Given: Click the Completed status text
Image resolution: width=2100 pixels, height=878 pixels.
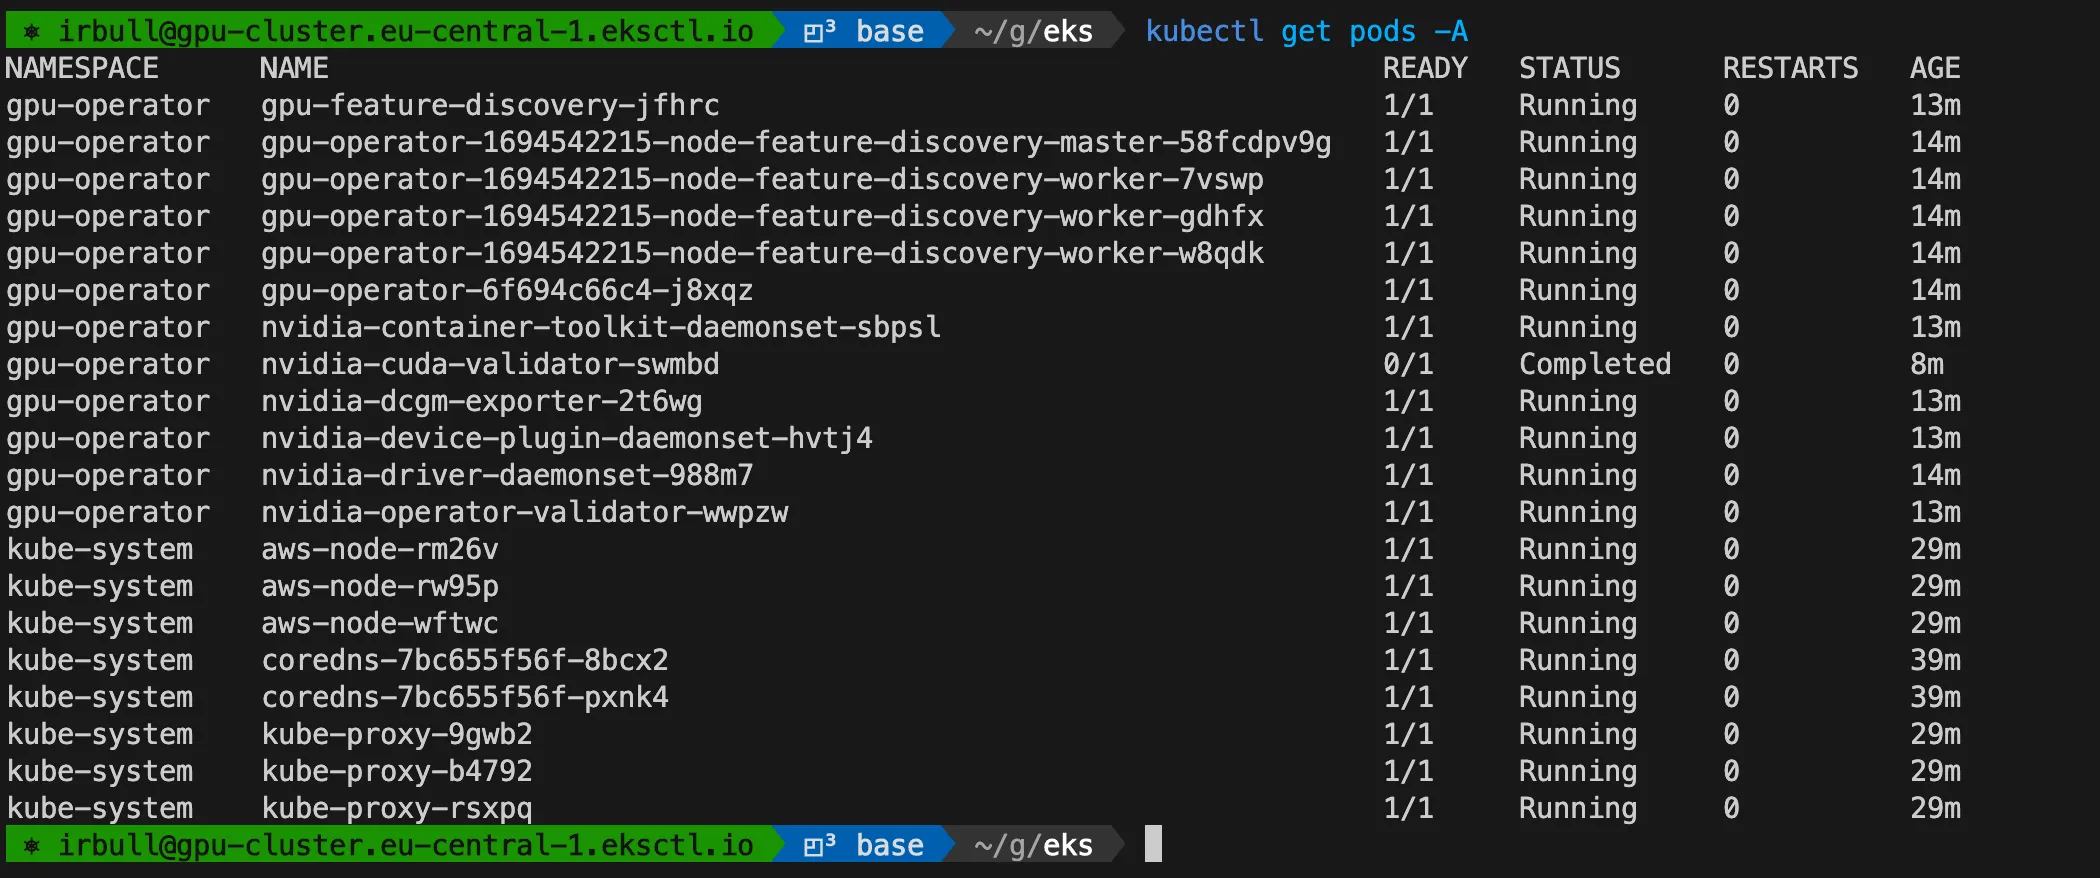Looking at the screenshot, I should (x=1595, y=364).
